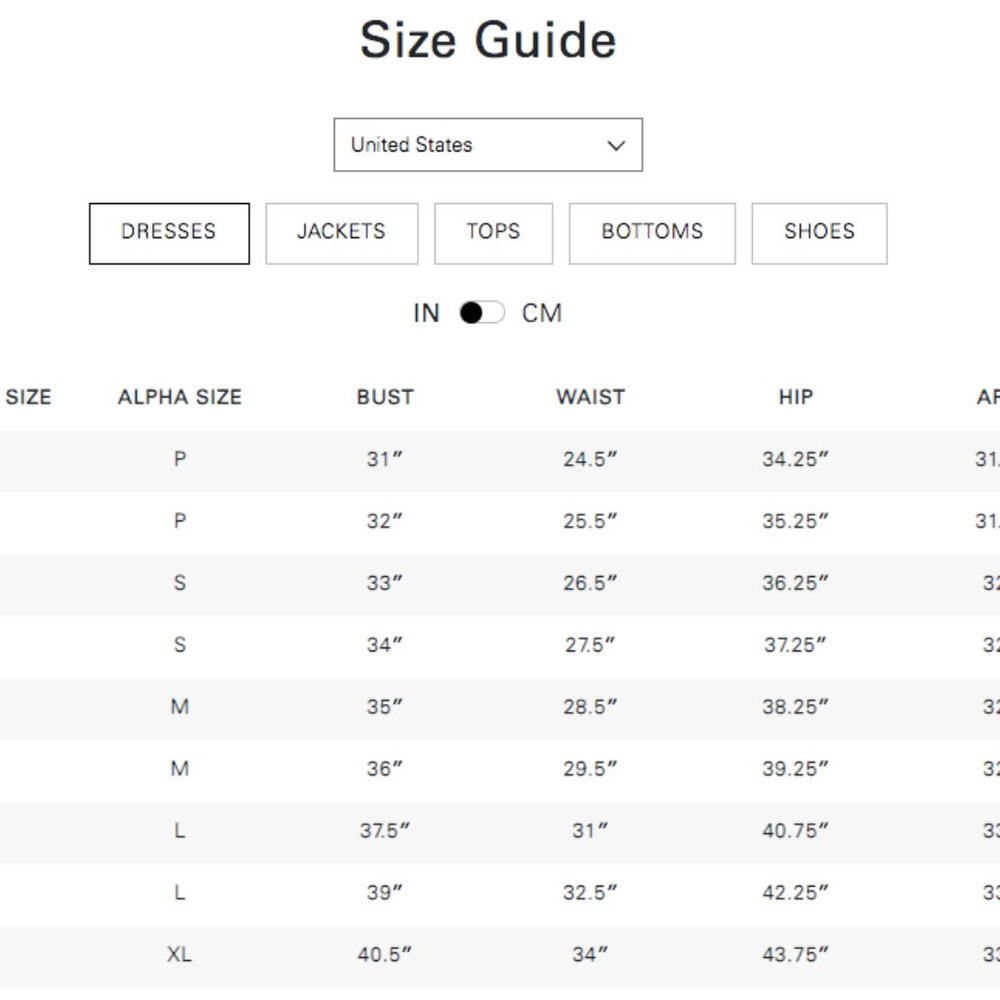The width and height of the screenshot is (1000, 1000).
Task: Select hip value 42.25″
Action: point(795,892)
